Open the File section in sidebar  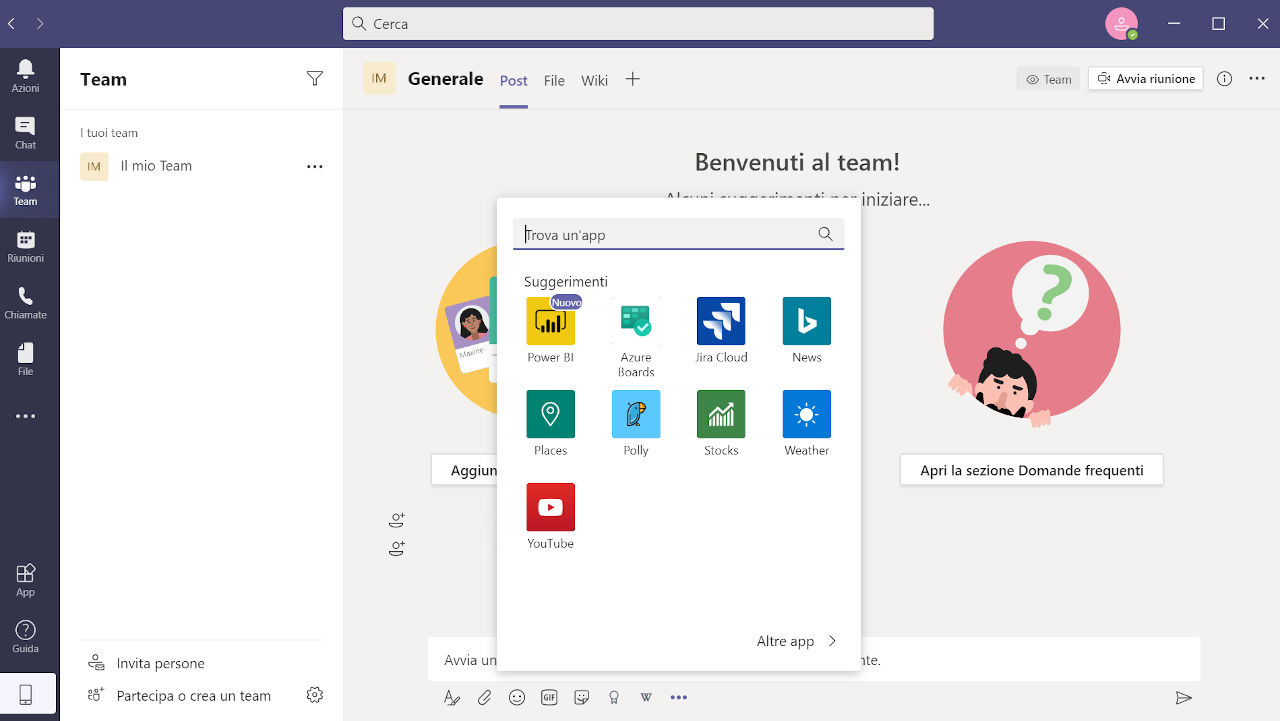pos(26,358)
